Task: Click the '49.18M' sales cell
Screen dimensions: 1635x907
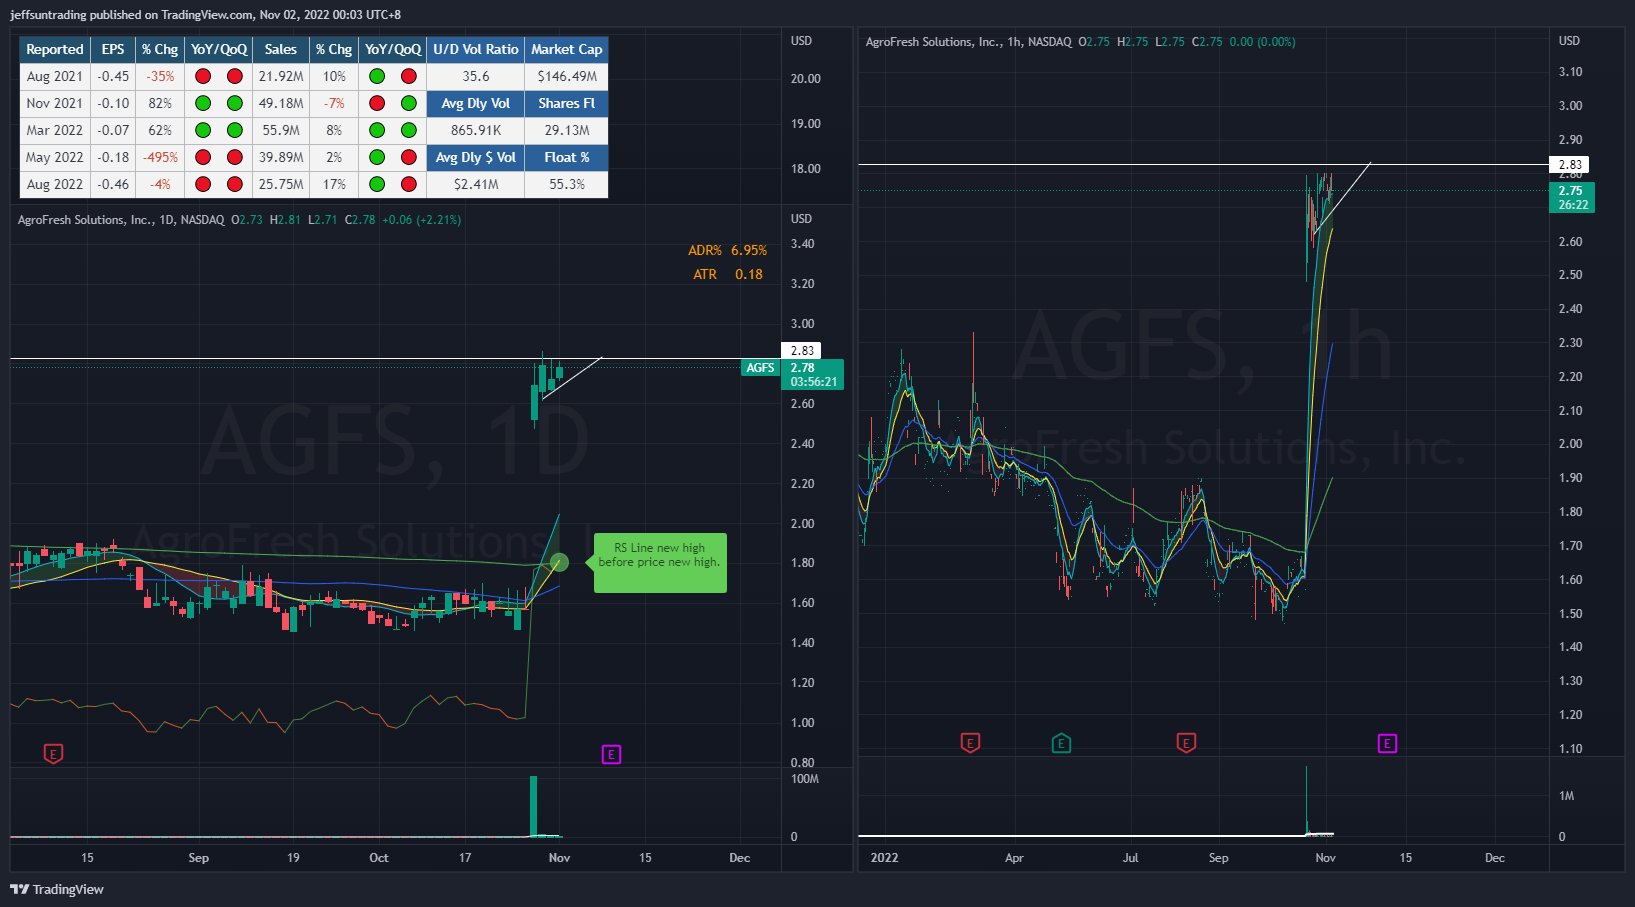Action: pyautogui.click(x=280, y=103)
